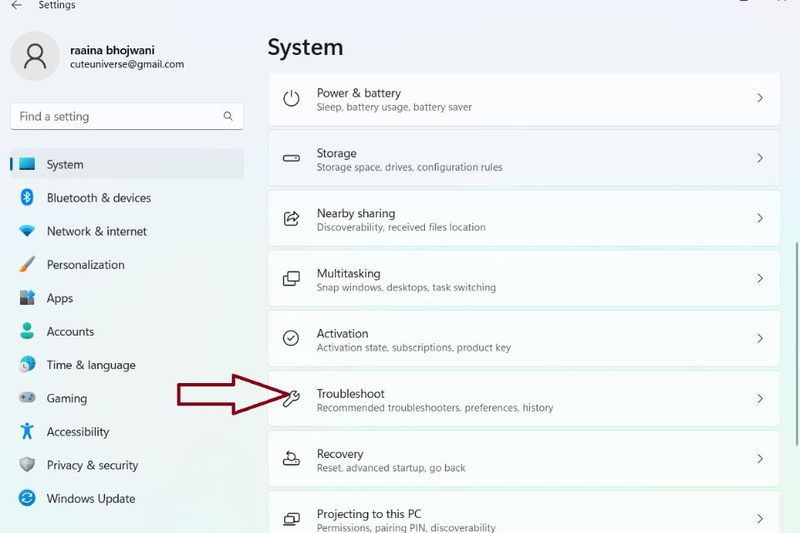Click "Storage space, drives, configuration rules" text
This screenshot has width=800, height=533.
click(409, 167)
